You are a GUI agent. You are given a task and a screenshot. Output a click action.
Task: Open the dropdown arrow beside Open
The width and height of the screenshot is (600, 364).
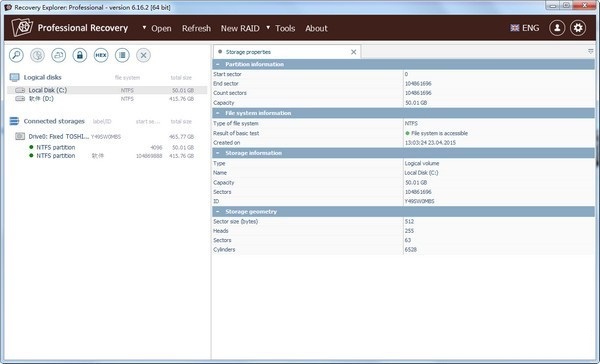pos(144,28)
